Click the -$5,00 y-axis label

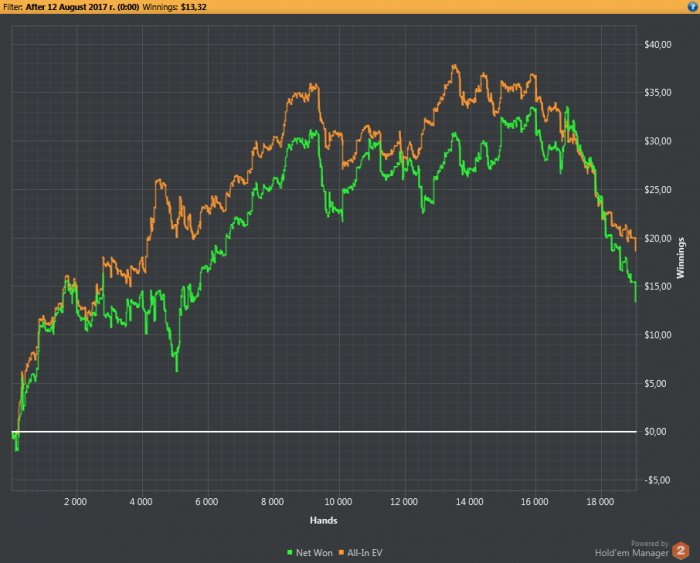[x=660, y=480]
